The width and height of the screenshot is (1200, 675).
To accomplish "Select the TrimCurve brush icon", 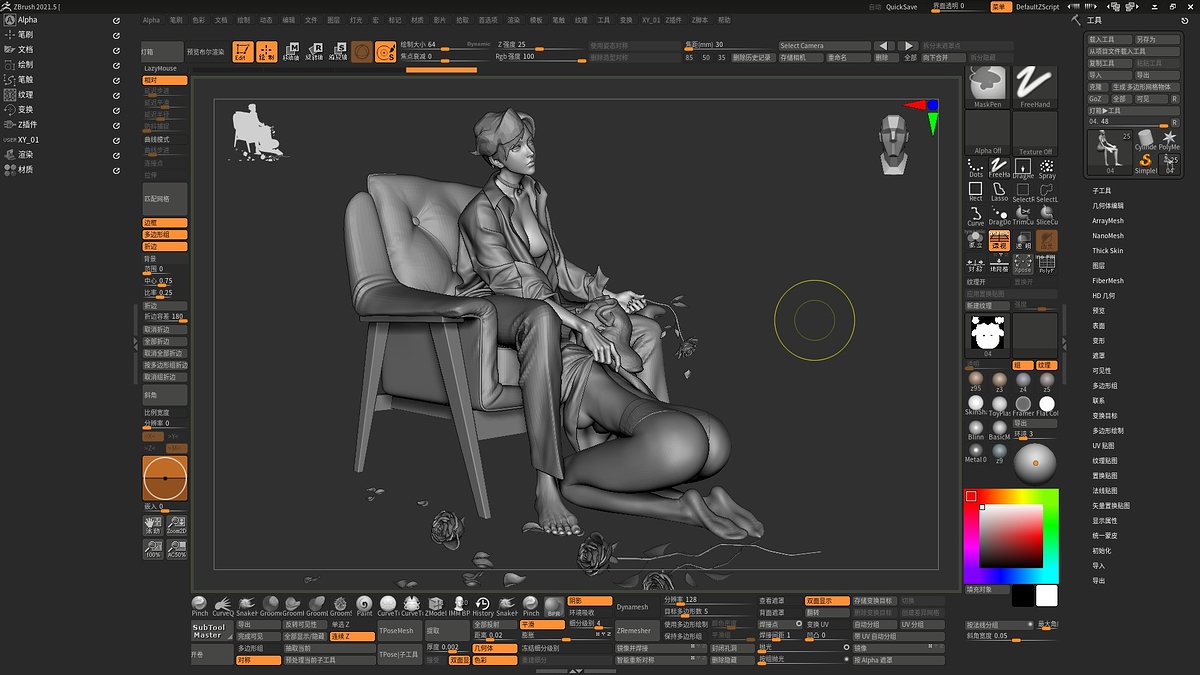I will [1023, 215].
